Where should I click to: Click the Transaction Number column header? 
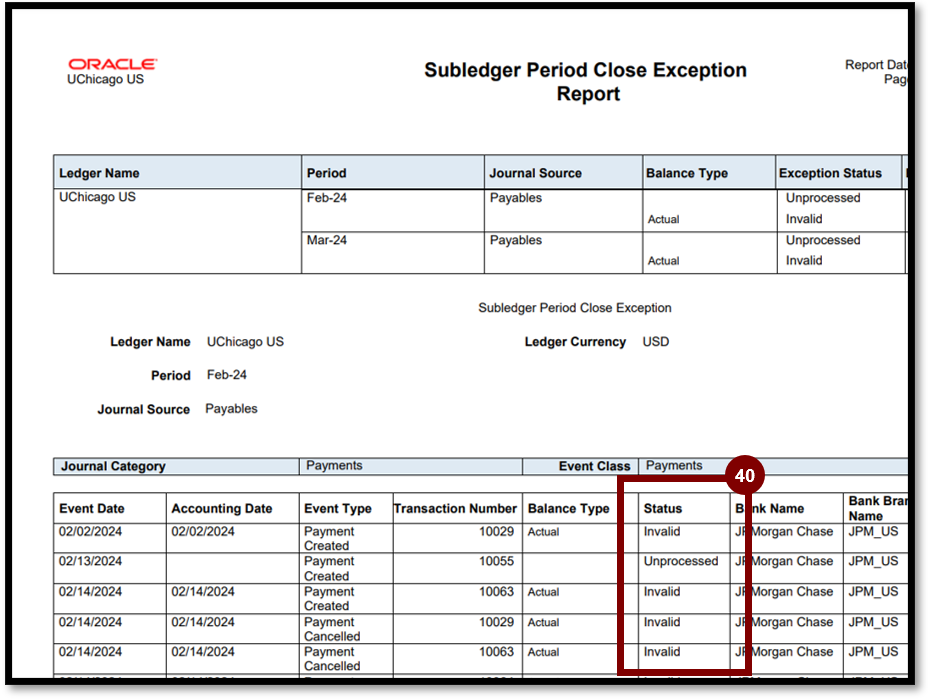pyautogui.click(x=455, y=508)
